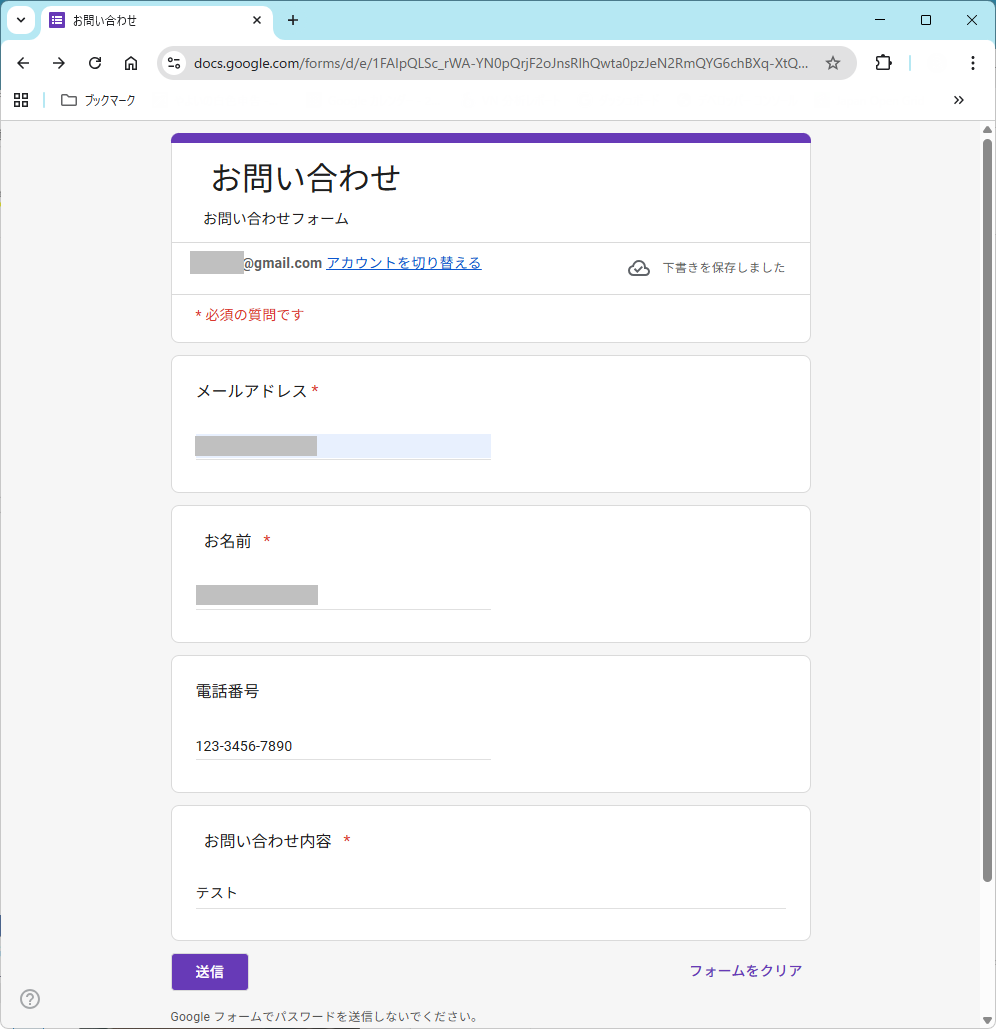Open the browser home page
This screenshot has height=1029, width=996.
tap(131, 63)
